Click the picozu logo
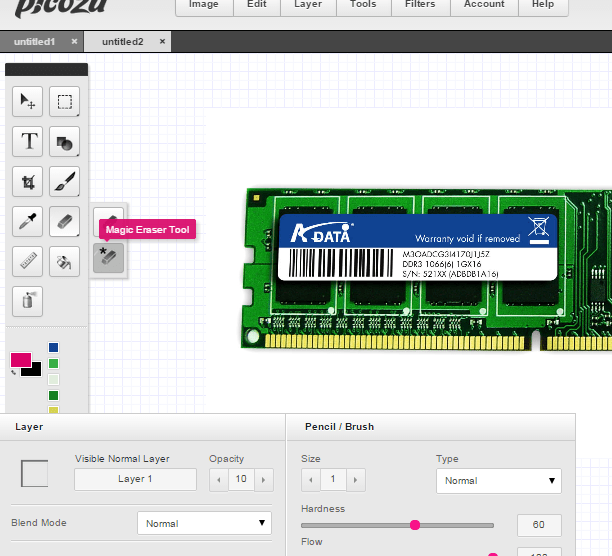The height and width of the screenshot is (556, 612). 60,7
